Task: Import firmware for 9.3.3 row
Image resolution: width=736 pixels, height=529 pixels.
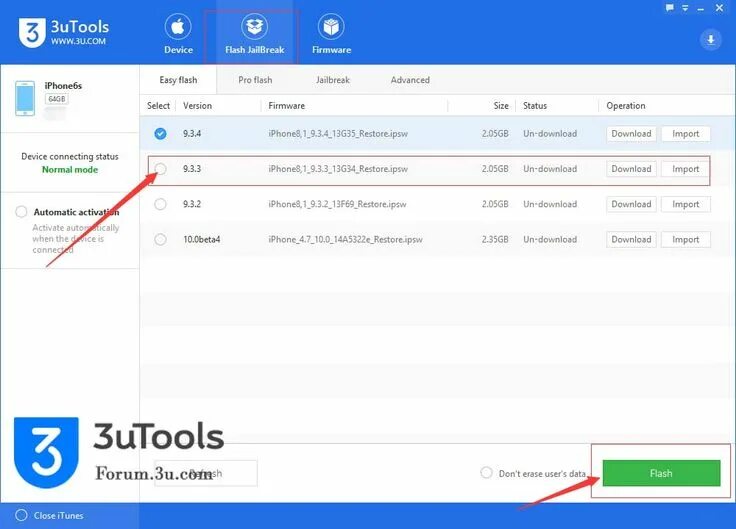Action: click(x=685, y=169)
